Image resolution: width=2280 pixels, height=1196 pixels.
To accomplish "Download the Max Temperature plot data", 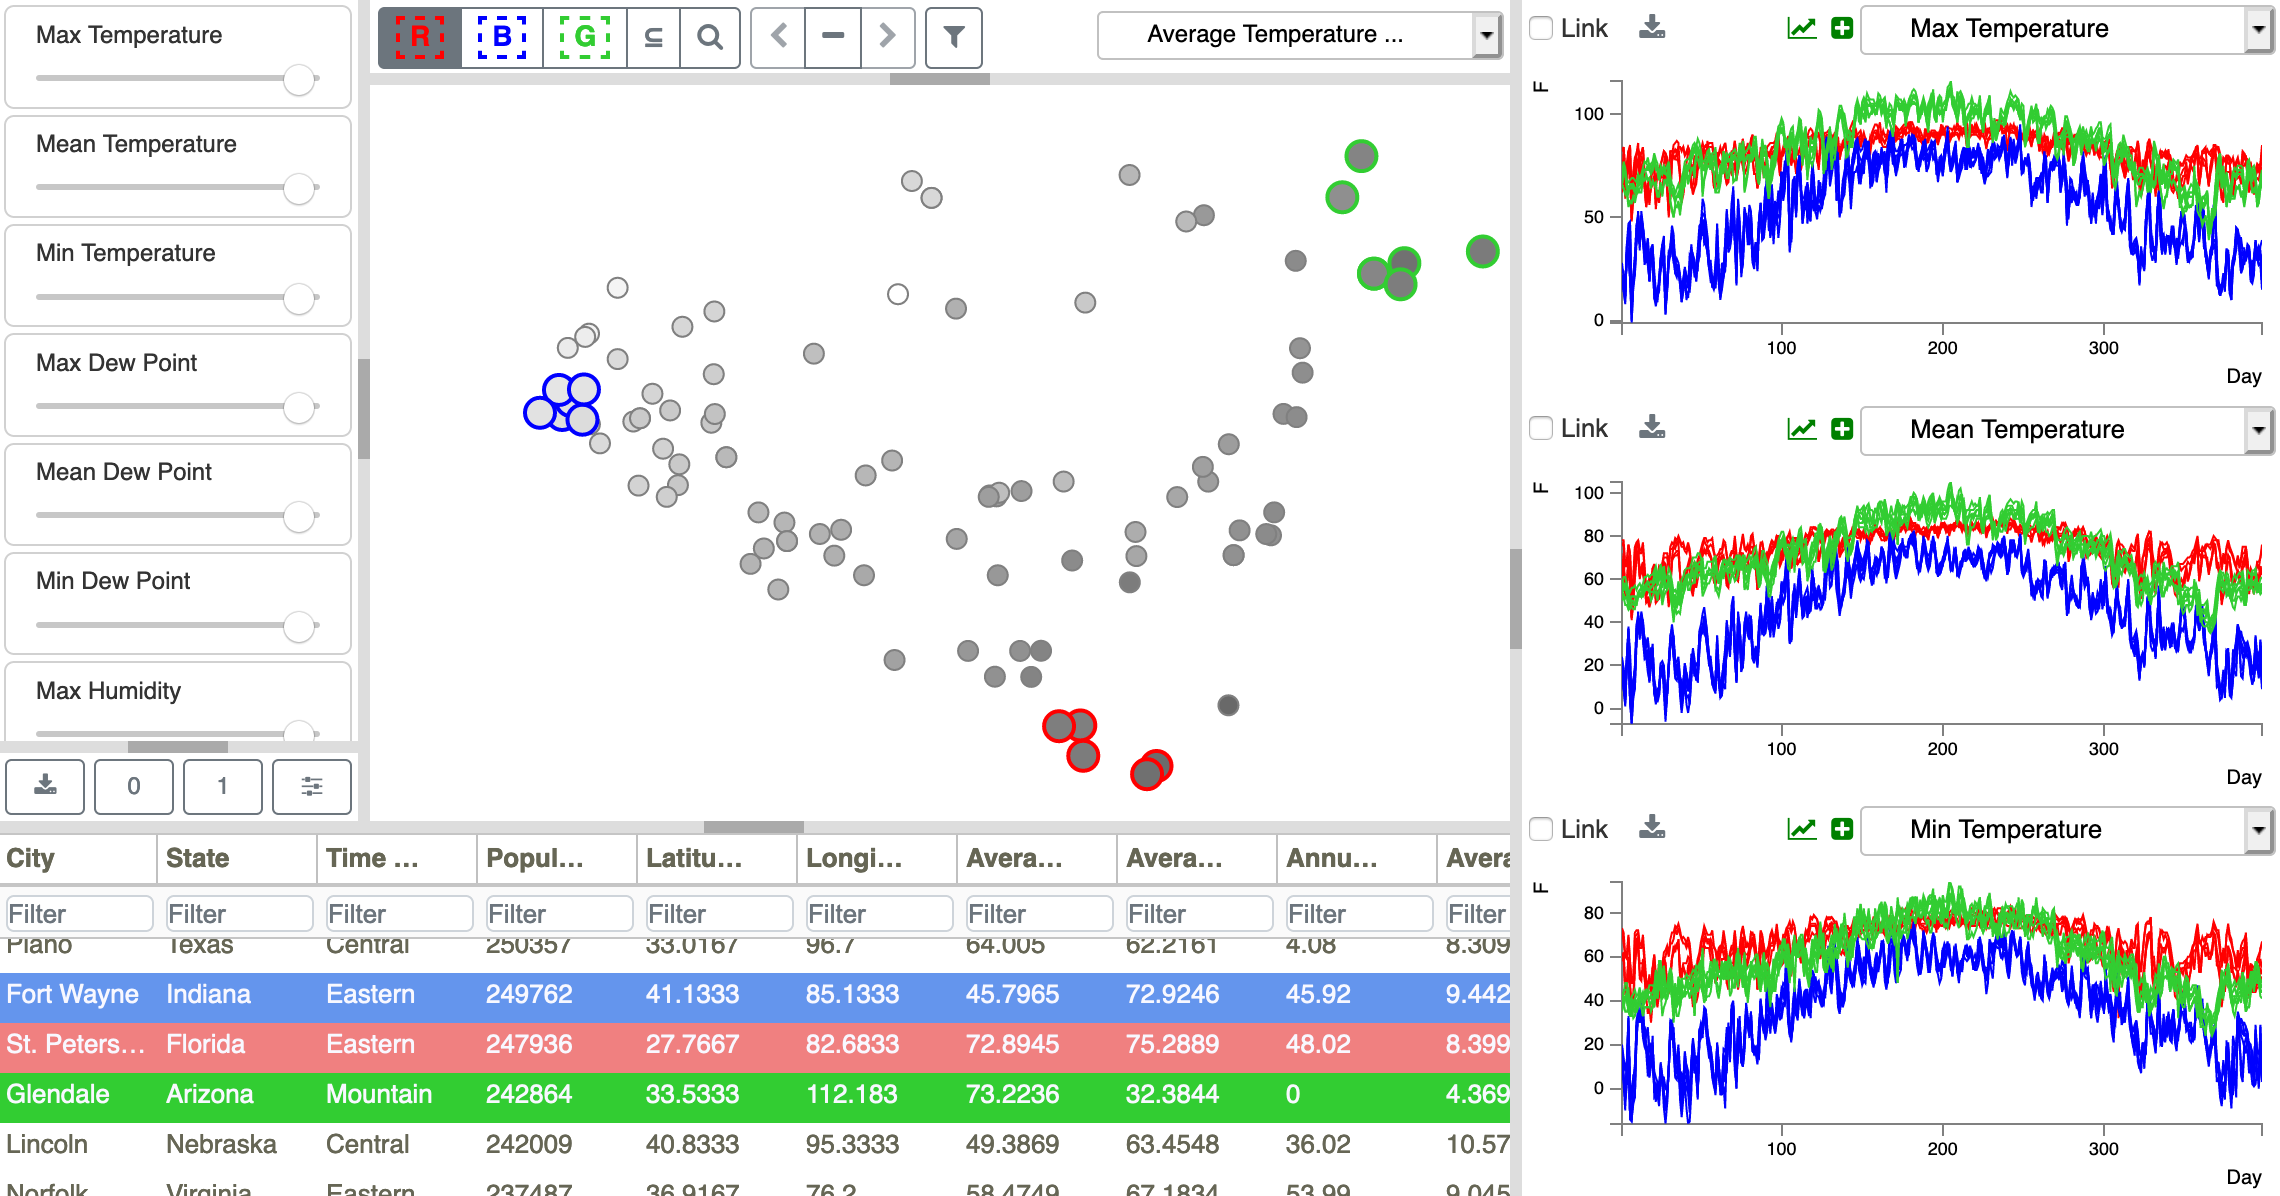I will pyautogui.click(x=1652, y=28).
